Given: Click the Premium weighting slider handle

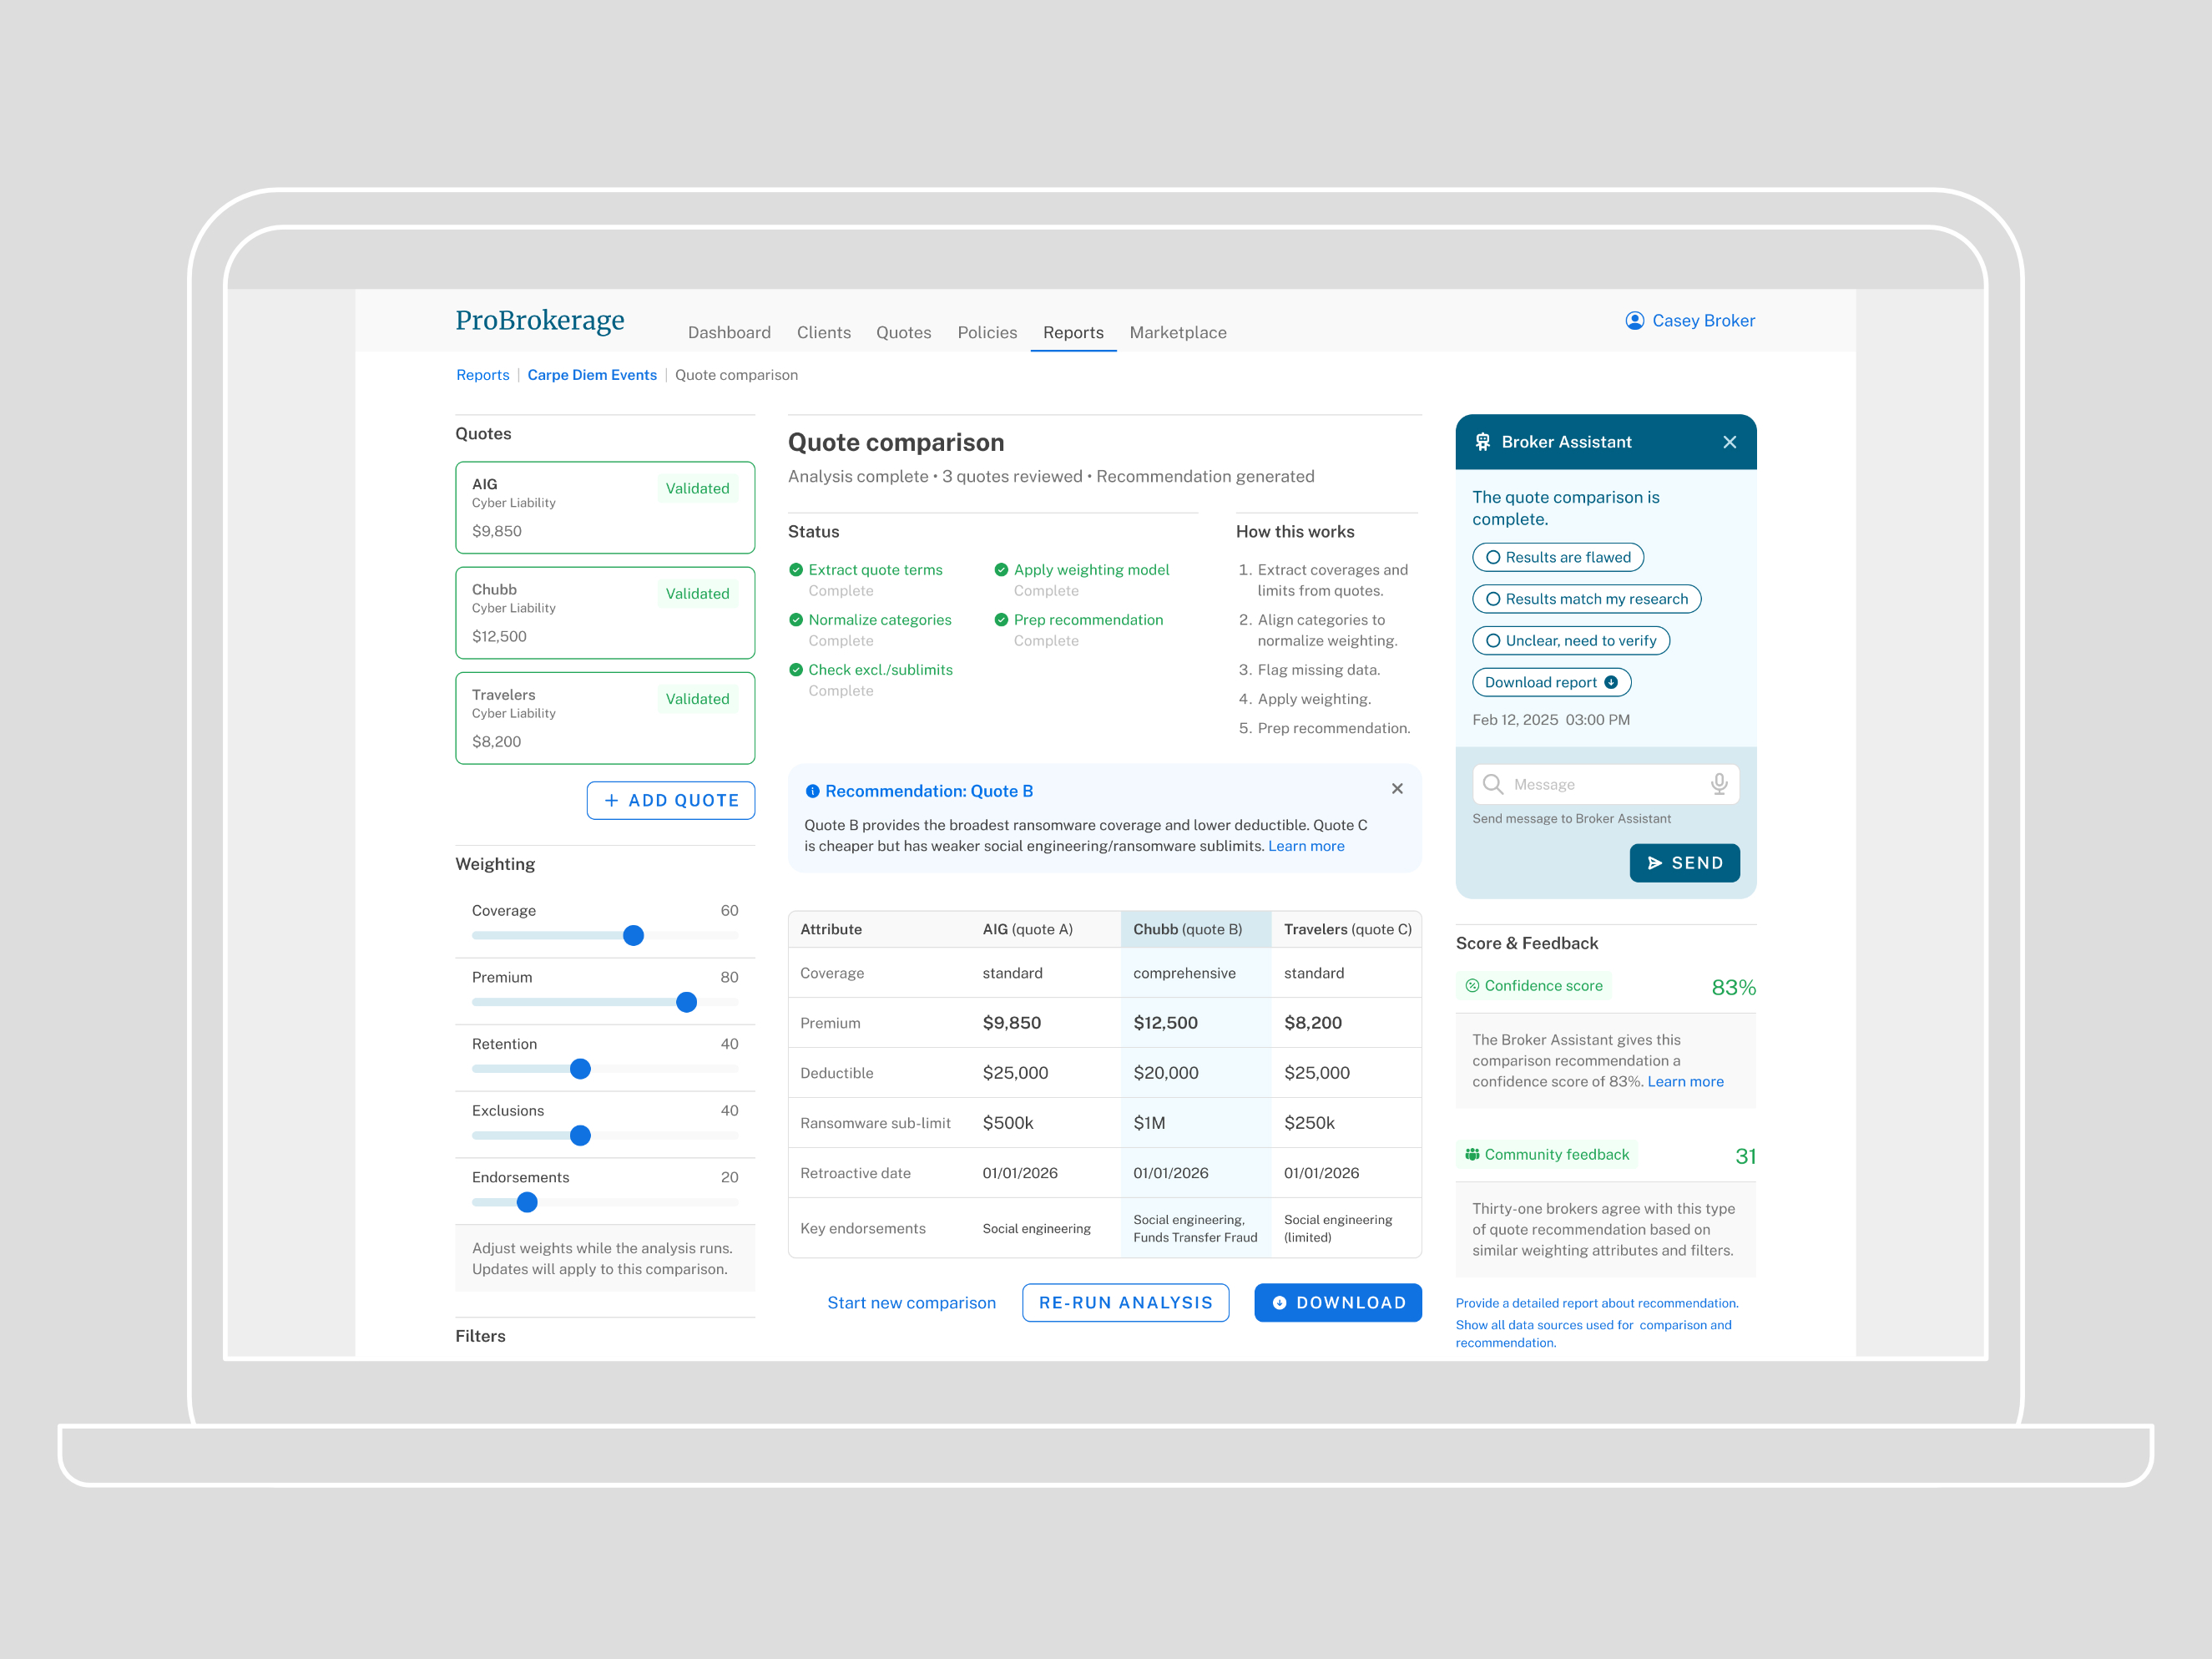Looking at the screenshot, I should [x=687, y=1001].
